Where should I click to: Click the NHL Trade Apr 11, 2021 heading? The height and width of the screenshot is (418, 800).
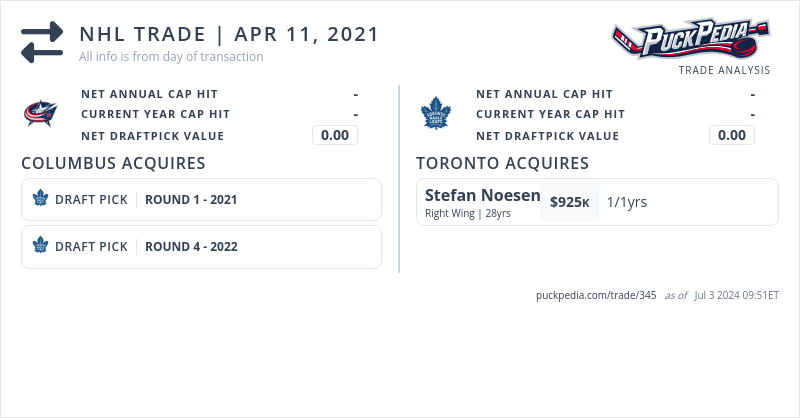(229, 34)
